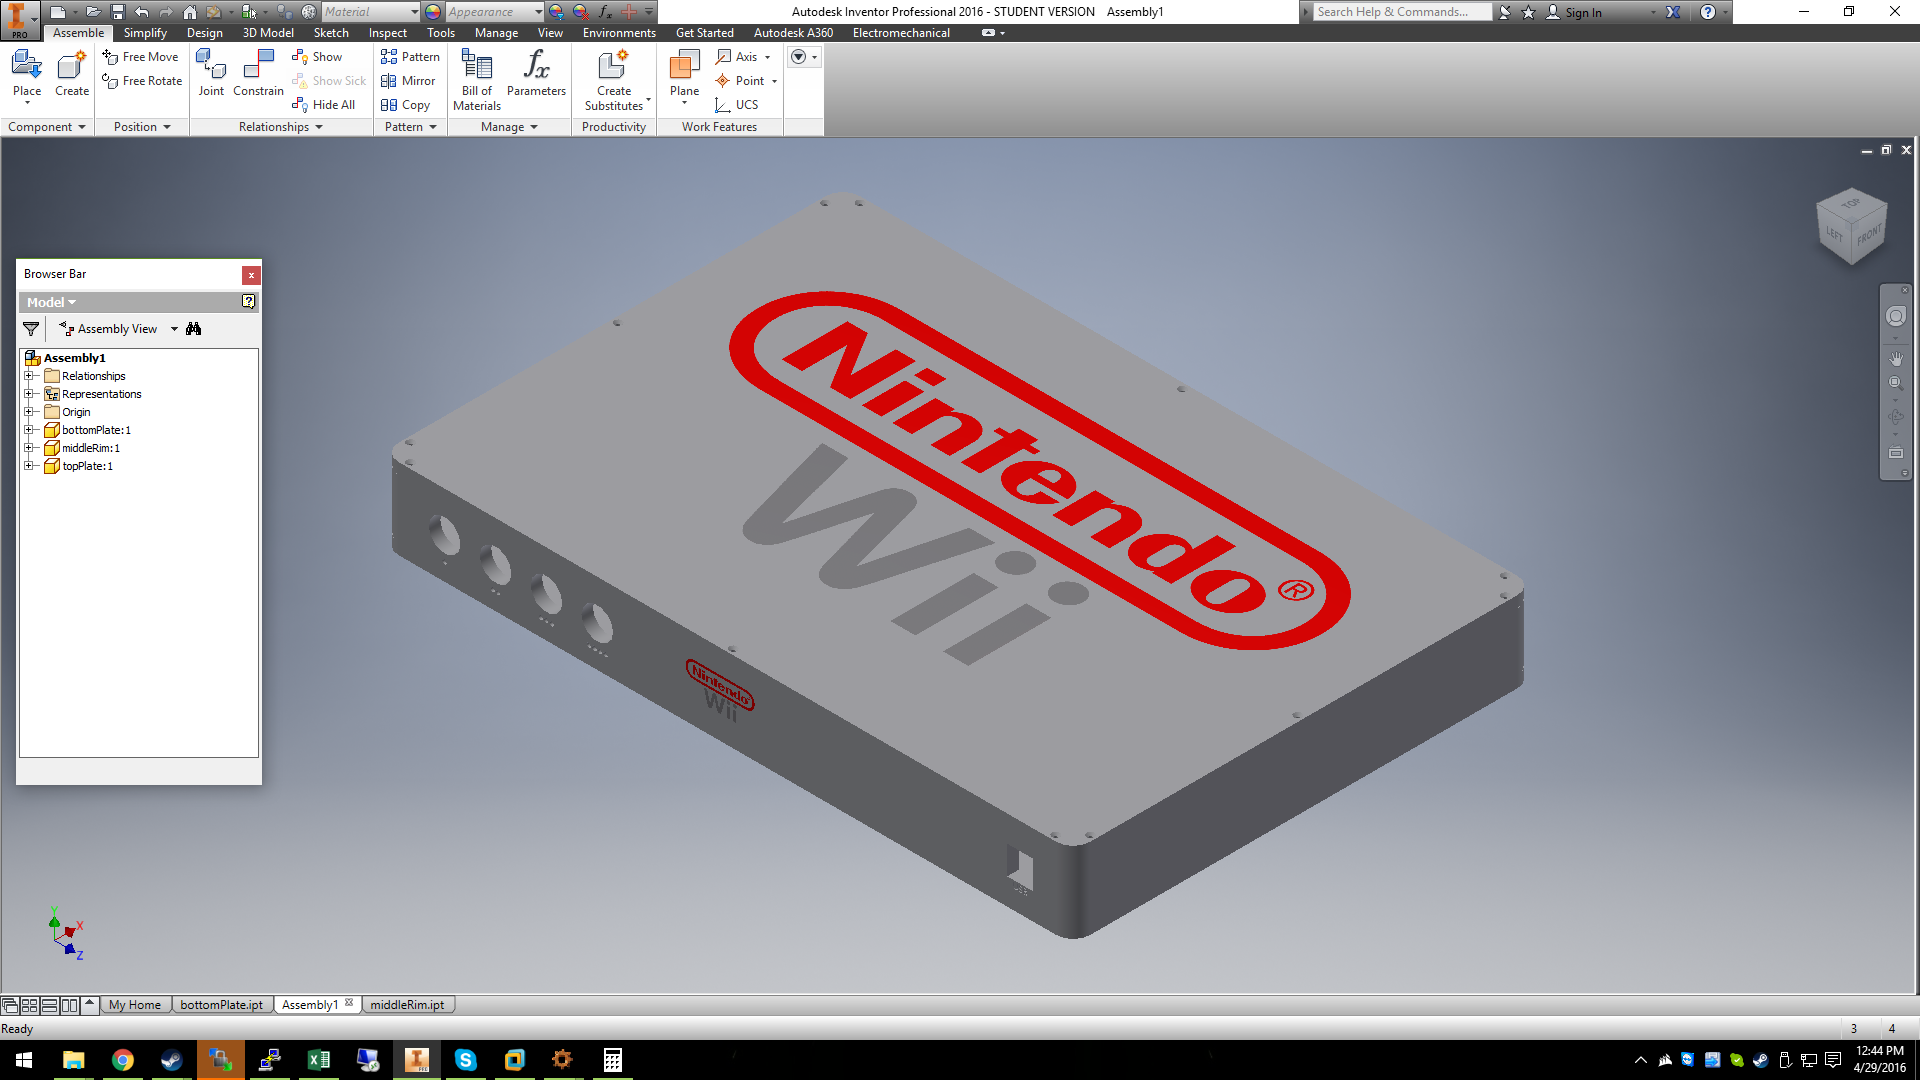
Task: Open the Parameters fx dialog
Action: (x=536, y=74)
